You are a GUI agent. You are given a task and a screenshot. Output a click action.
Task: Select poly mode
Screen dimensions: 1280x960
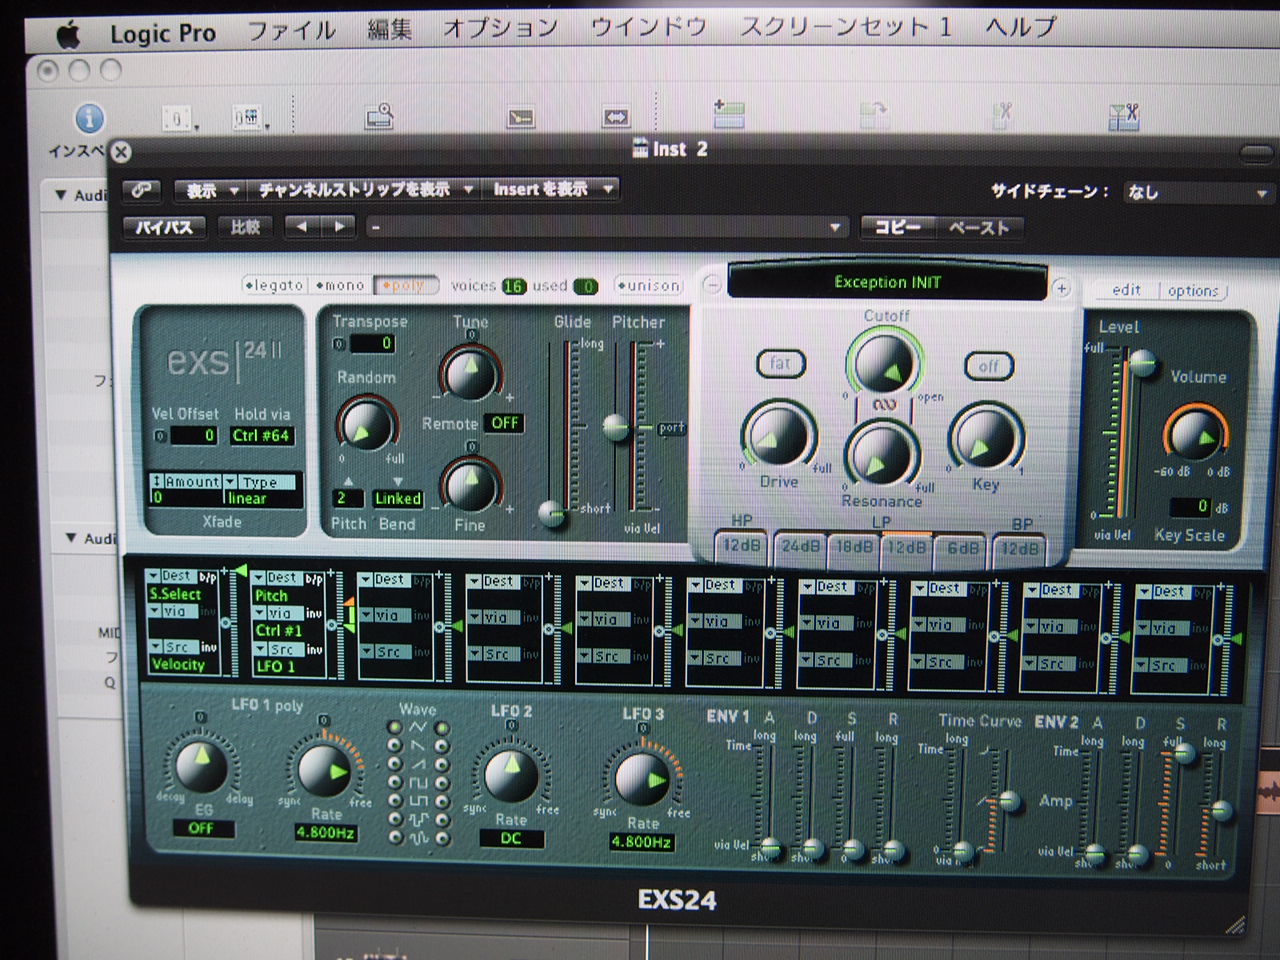(x=405, y=286)
